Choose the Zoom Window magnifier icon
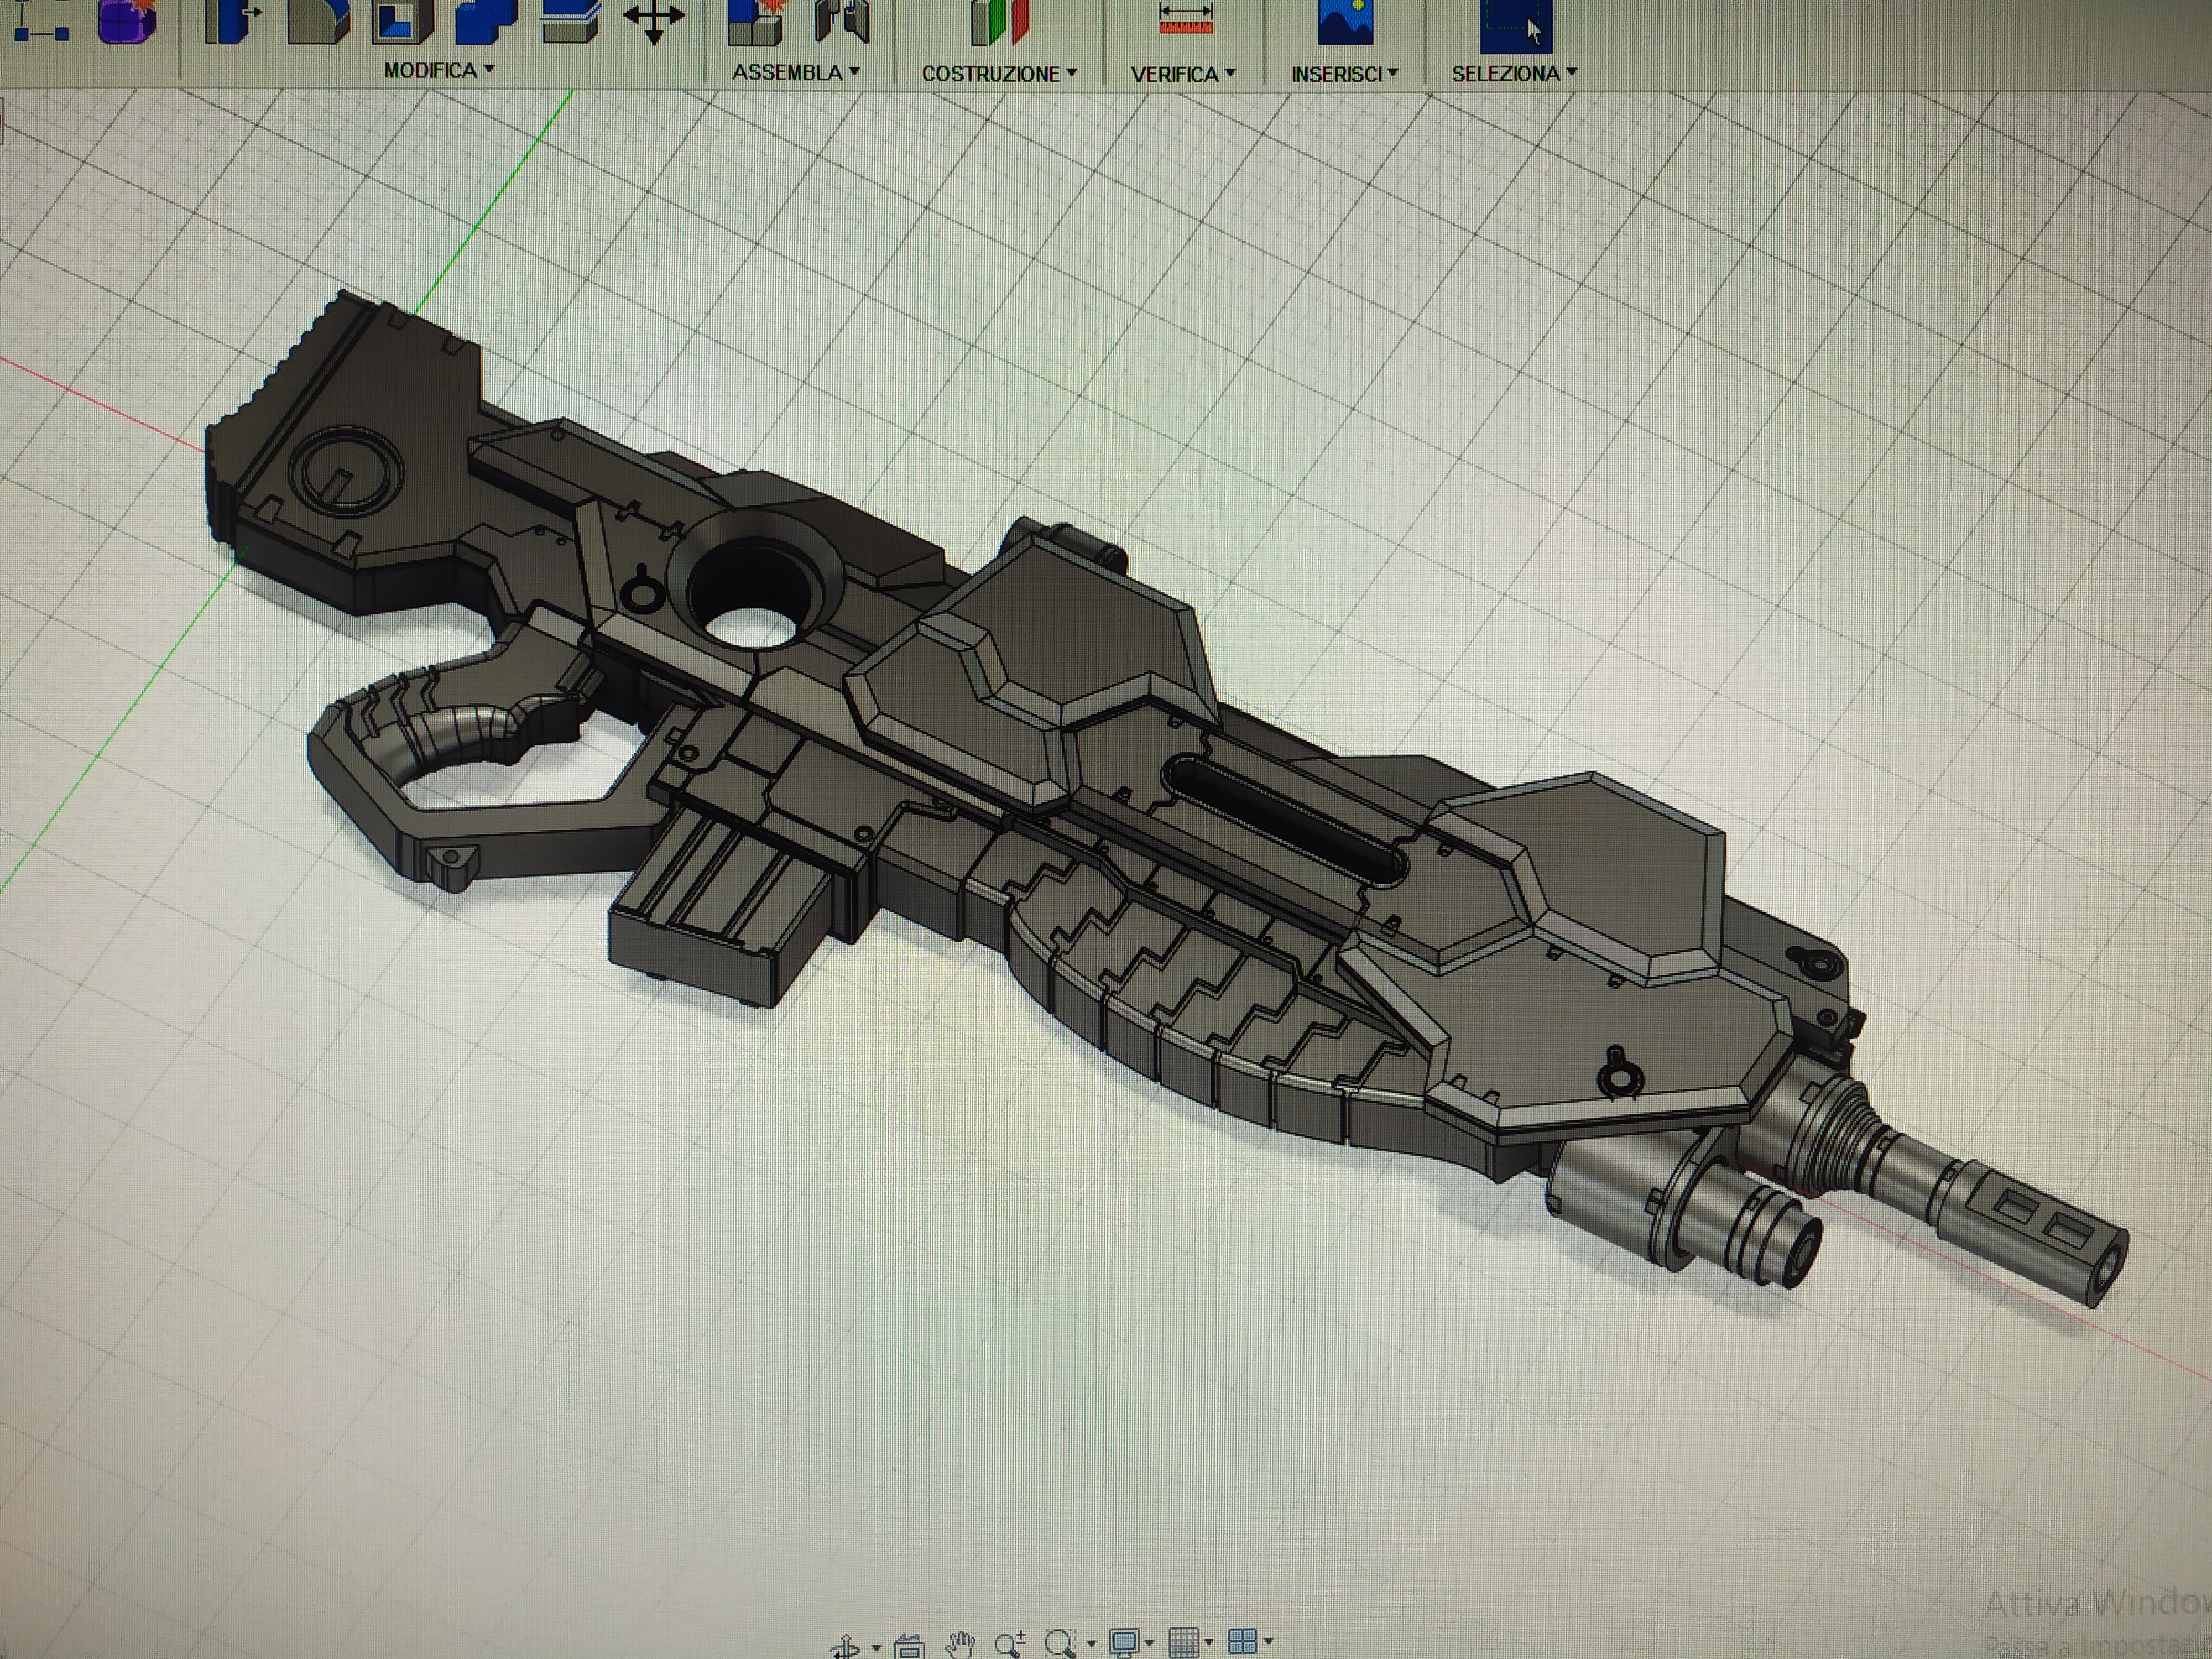This screenshot has height=1659, width=2212. pos(1060,1645)
